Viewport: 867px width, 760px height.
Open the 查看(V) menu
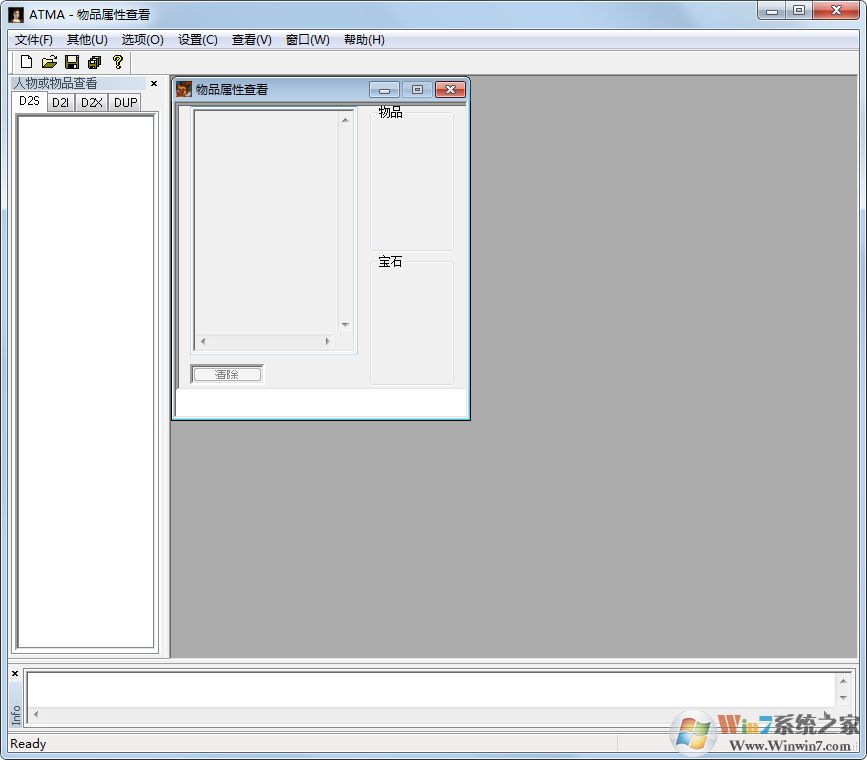click(x=251, y=40)
